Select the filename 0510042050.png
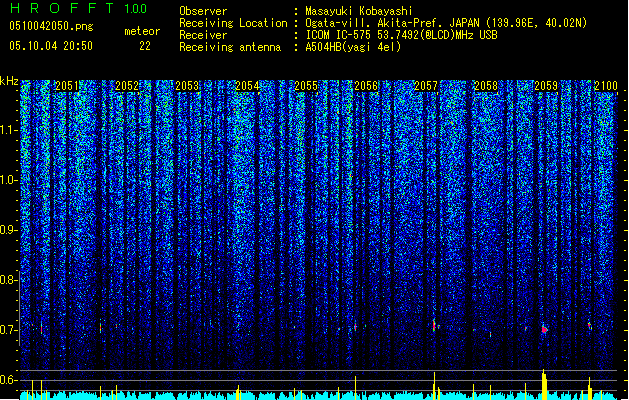Viewport: 629px width, 400px height. point(51,26)
